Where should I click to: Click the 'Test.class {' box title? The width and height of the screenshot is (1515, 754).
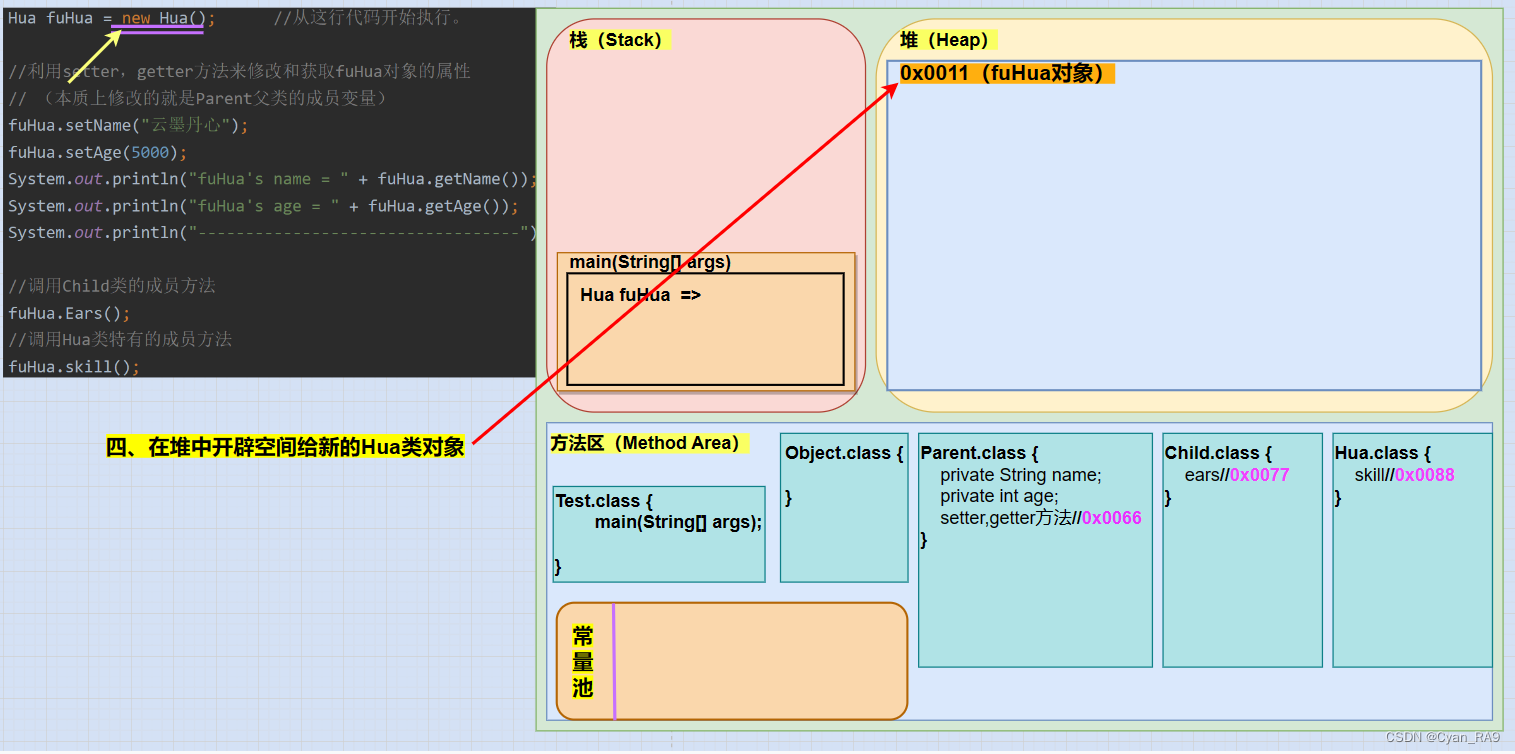(604, 501)
